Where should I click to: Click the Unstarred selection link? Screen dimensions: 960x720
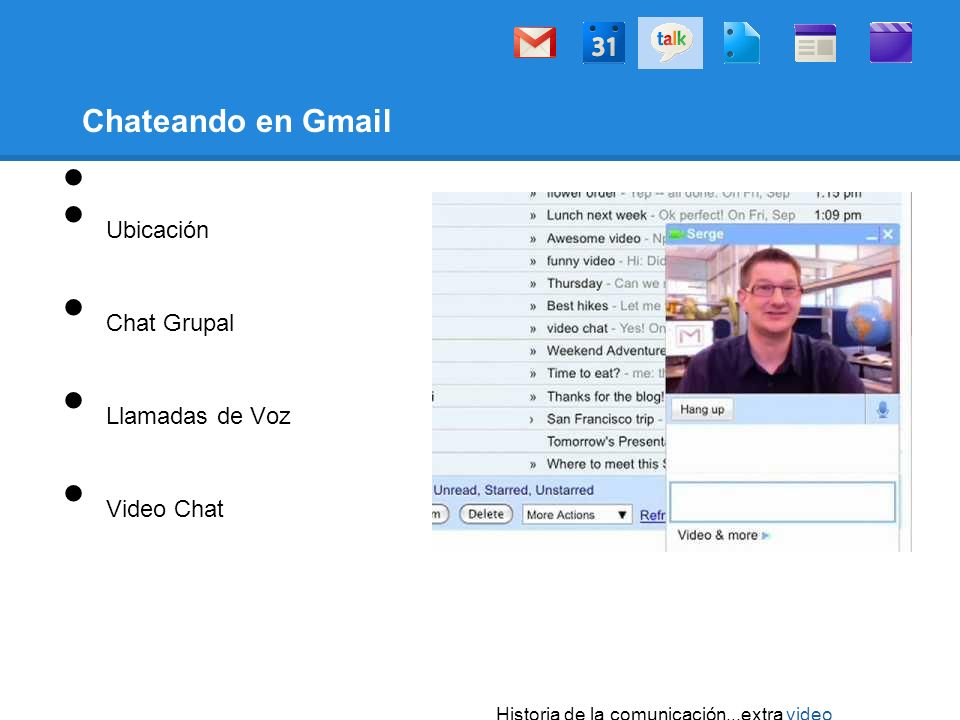(564, 490)
